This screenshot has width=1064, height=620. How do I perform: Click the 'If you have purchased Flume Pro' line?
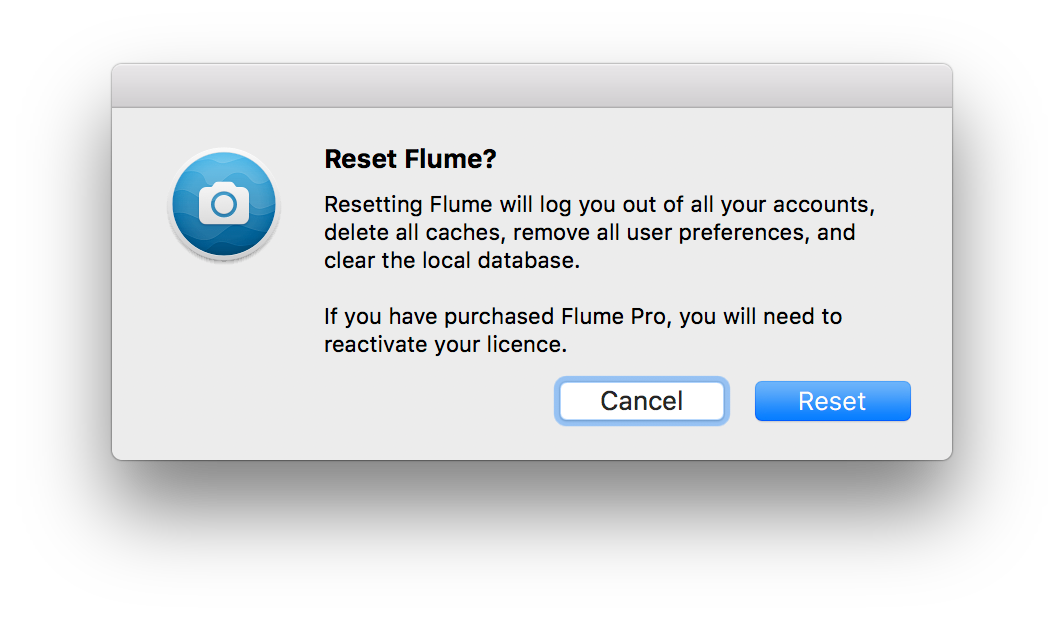(583, 317)
